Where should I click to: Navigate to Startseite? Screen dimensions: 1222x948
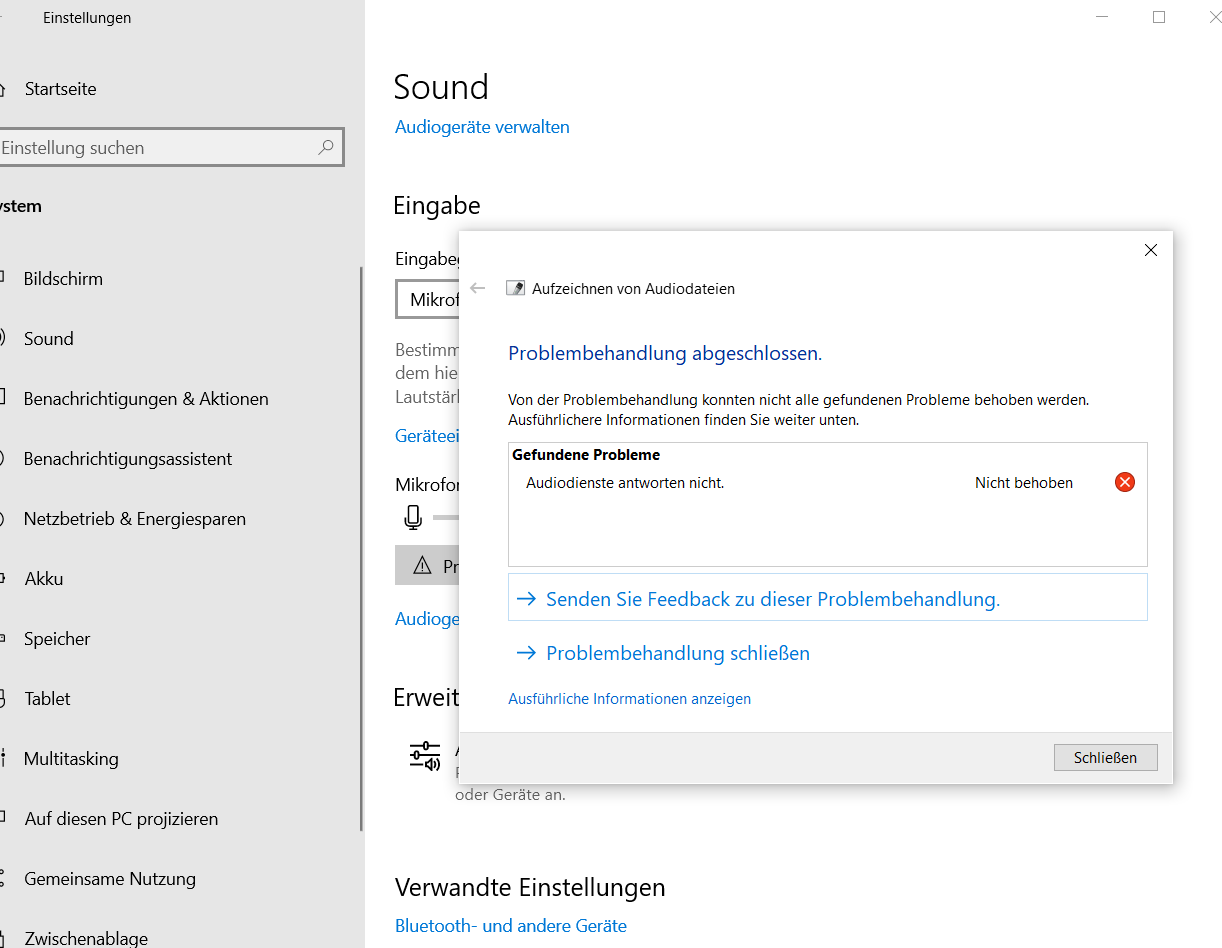[60, 89]
